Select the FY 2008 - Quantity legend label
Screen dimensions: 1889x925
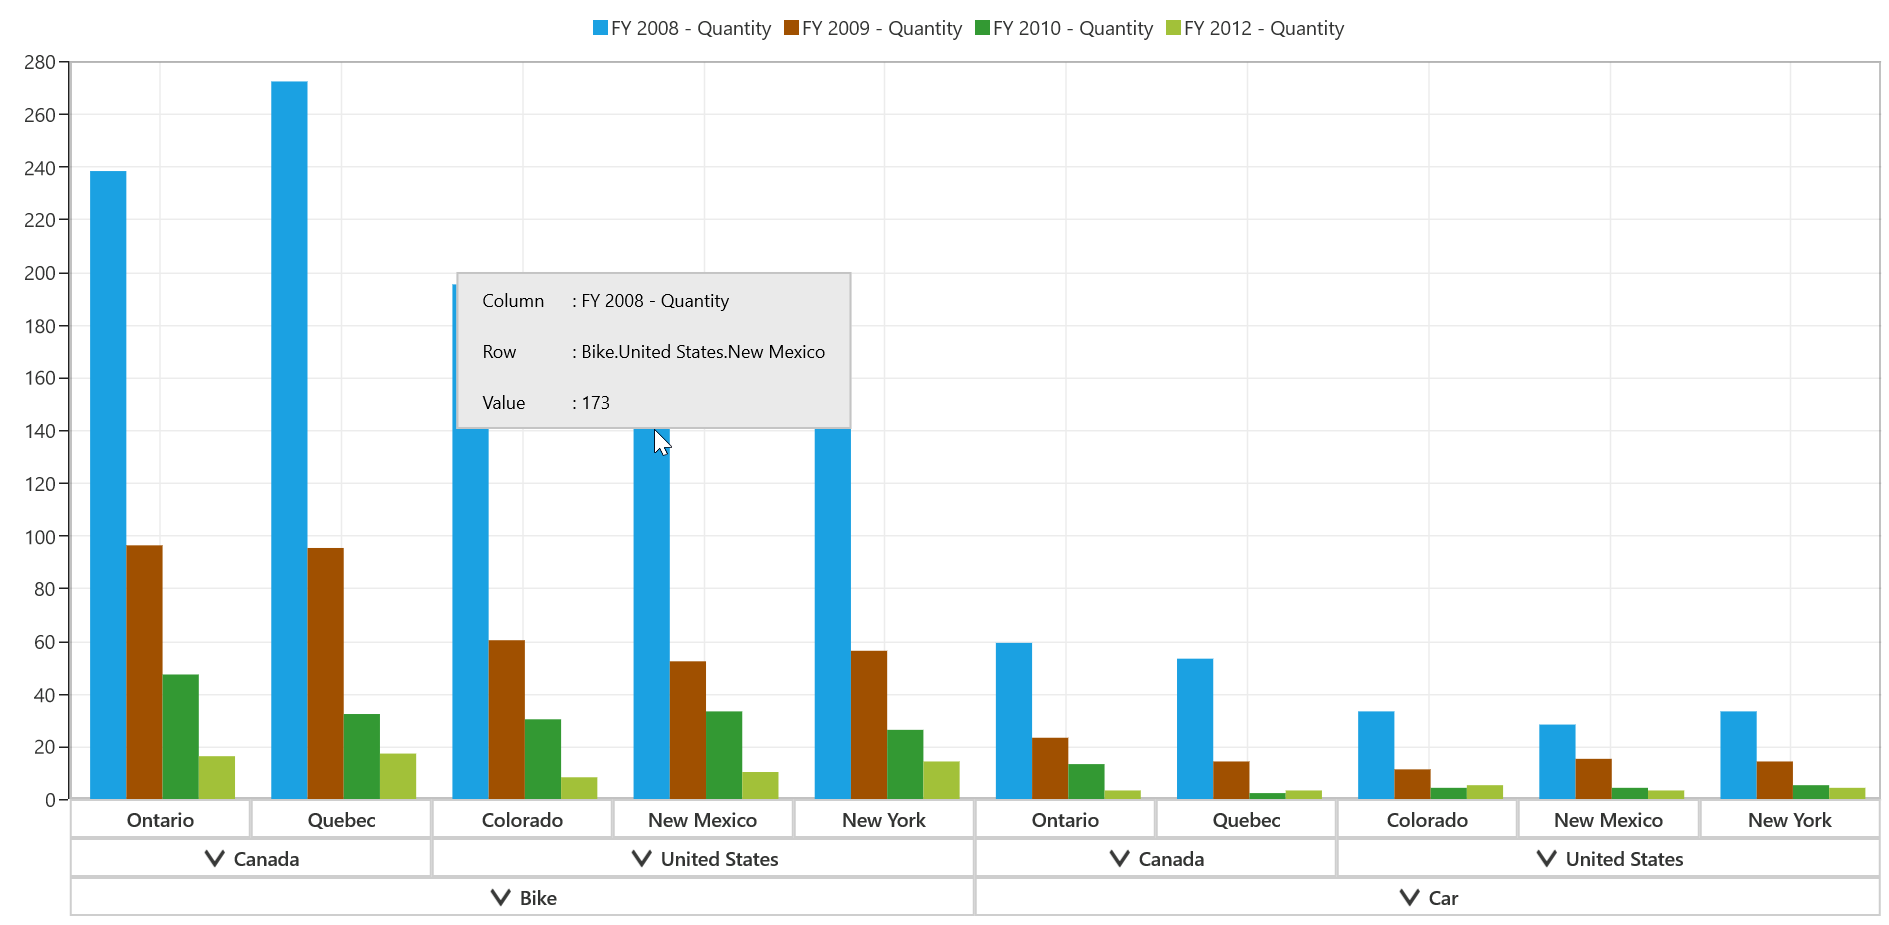[691, 28]
